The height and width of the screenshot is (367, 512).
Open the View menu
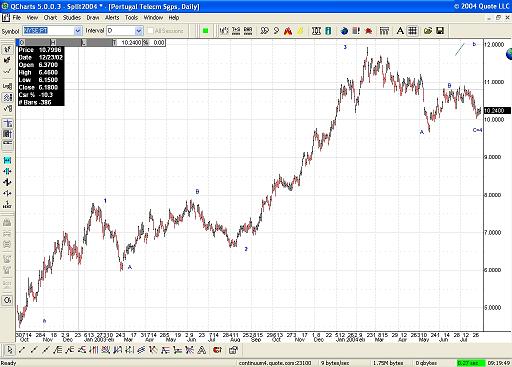pos(32,18)
